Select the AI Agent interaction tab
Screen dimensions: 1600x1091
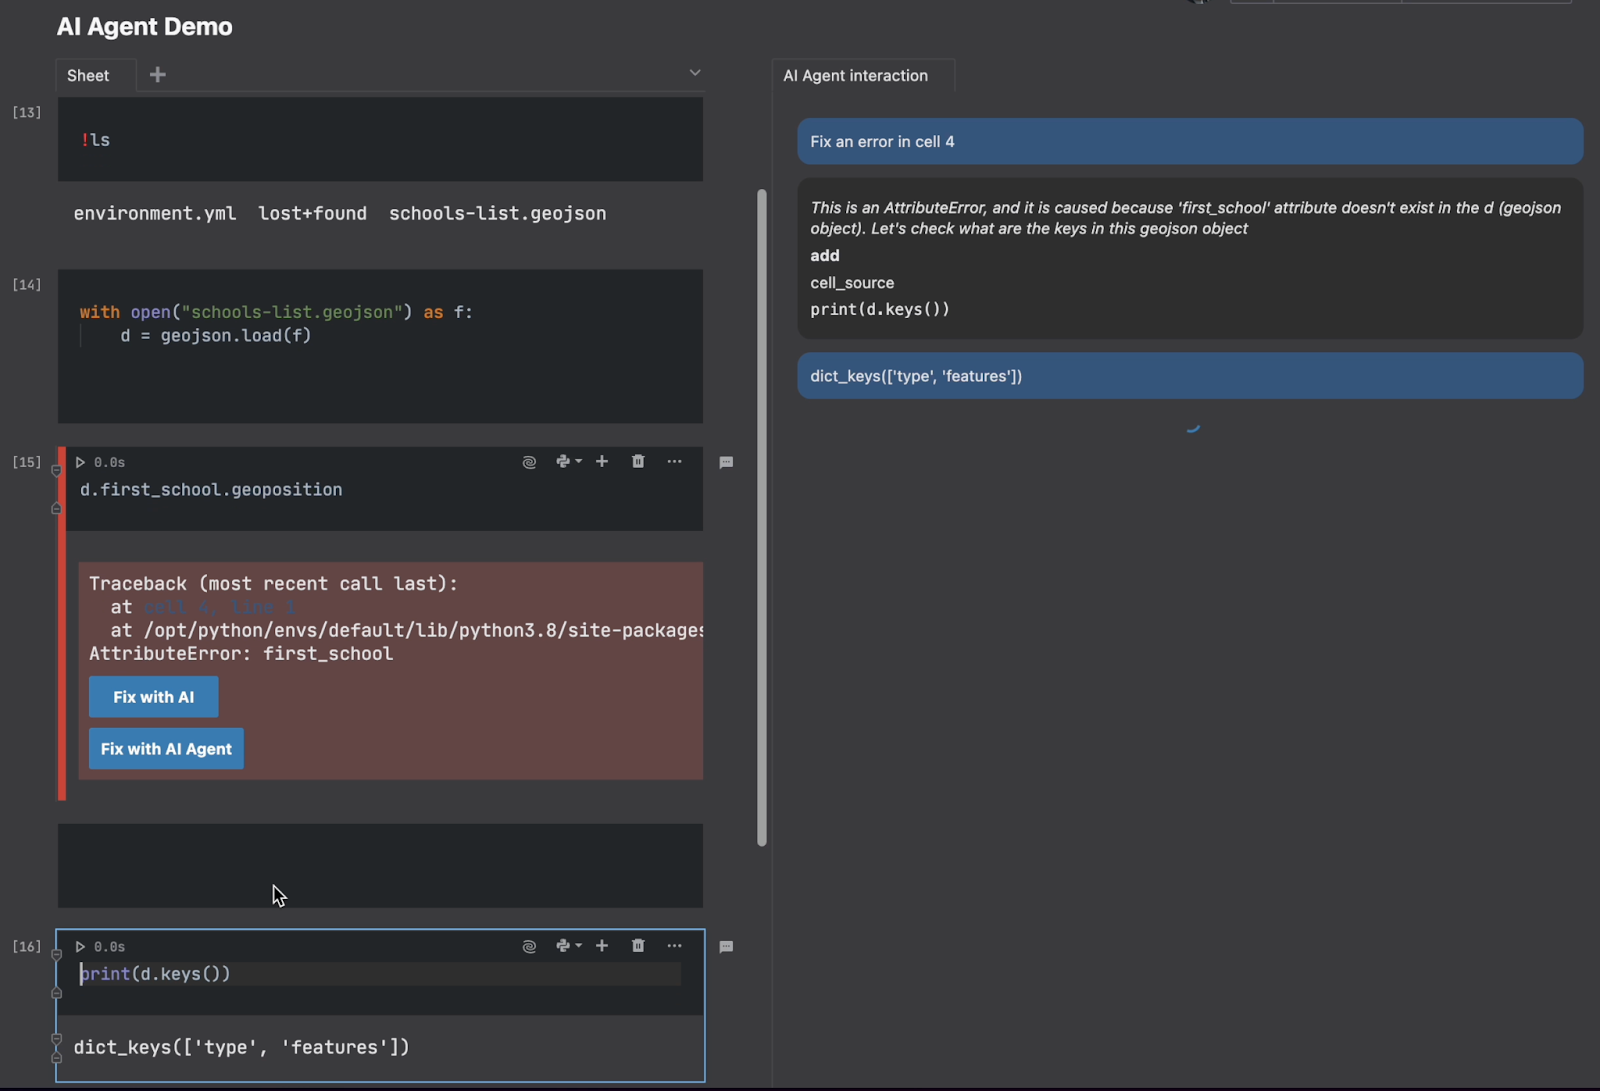point(863,76)
